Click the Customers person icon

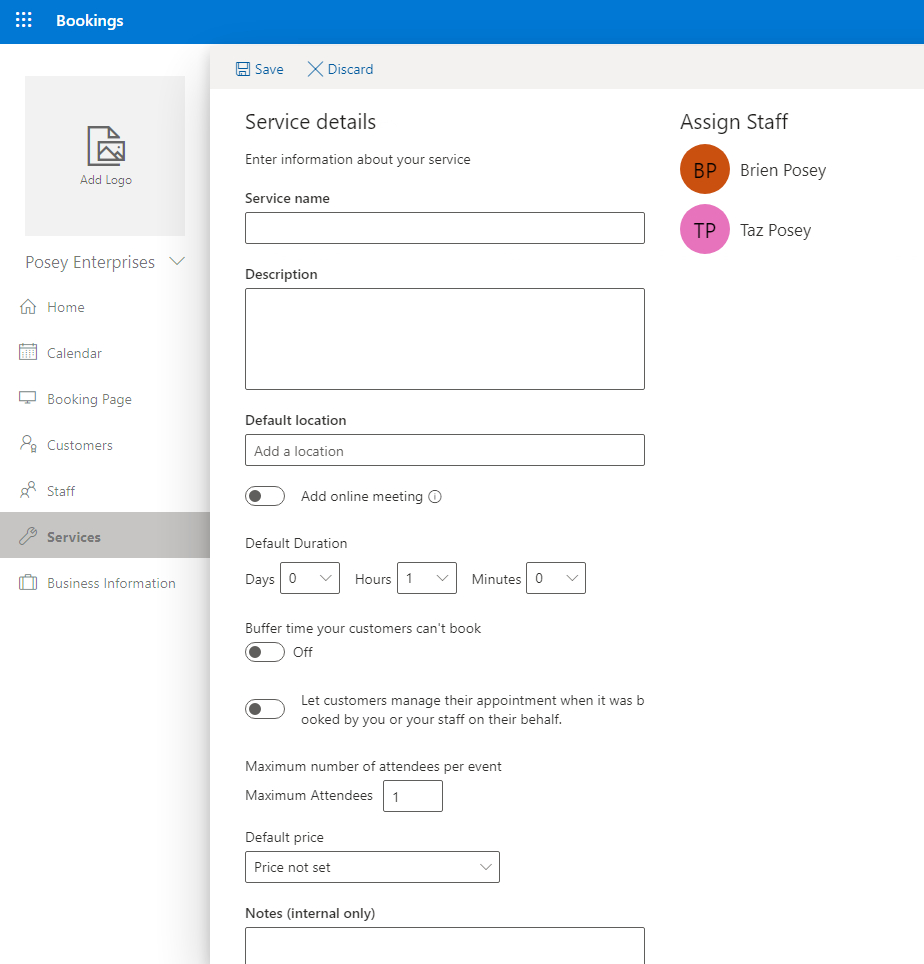coord(28,444)
